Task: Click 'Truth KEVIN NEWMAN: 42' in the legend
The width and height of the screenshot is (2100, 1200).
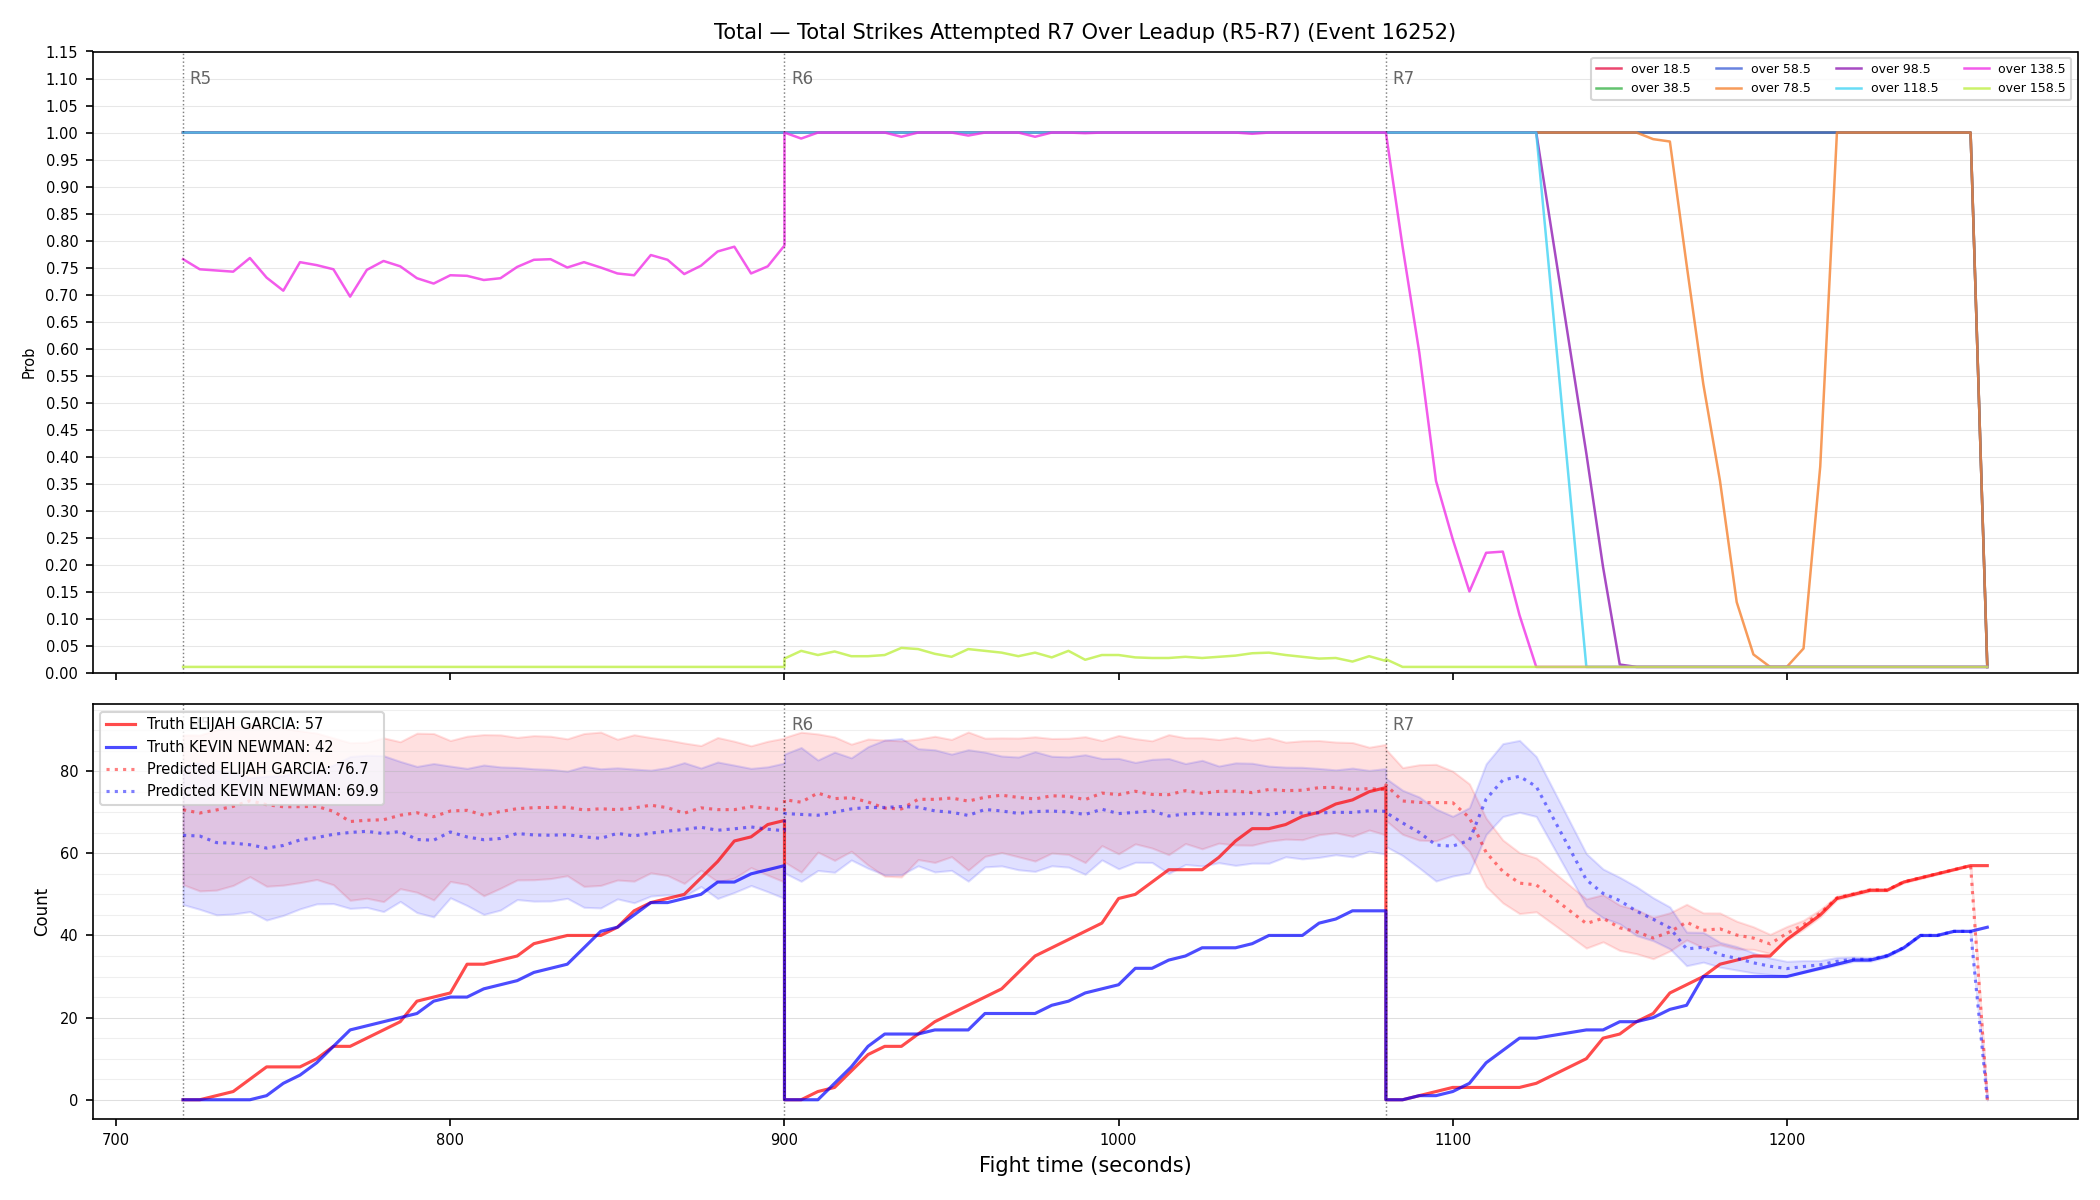Action: (219, 746)
